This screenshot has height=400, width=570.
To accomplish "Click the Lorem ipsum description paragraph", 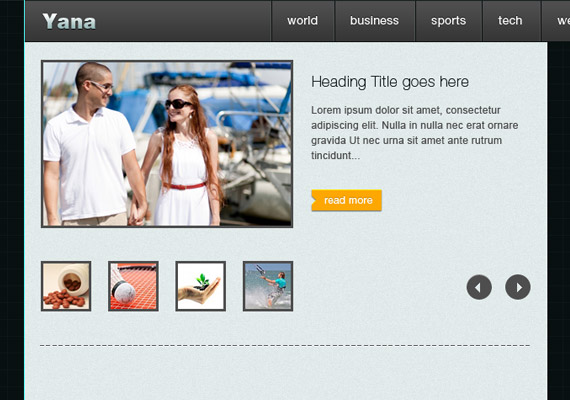I will pyautogui.click(x=414, y=133).
